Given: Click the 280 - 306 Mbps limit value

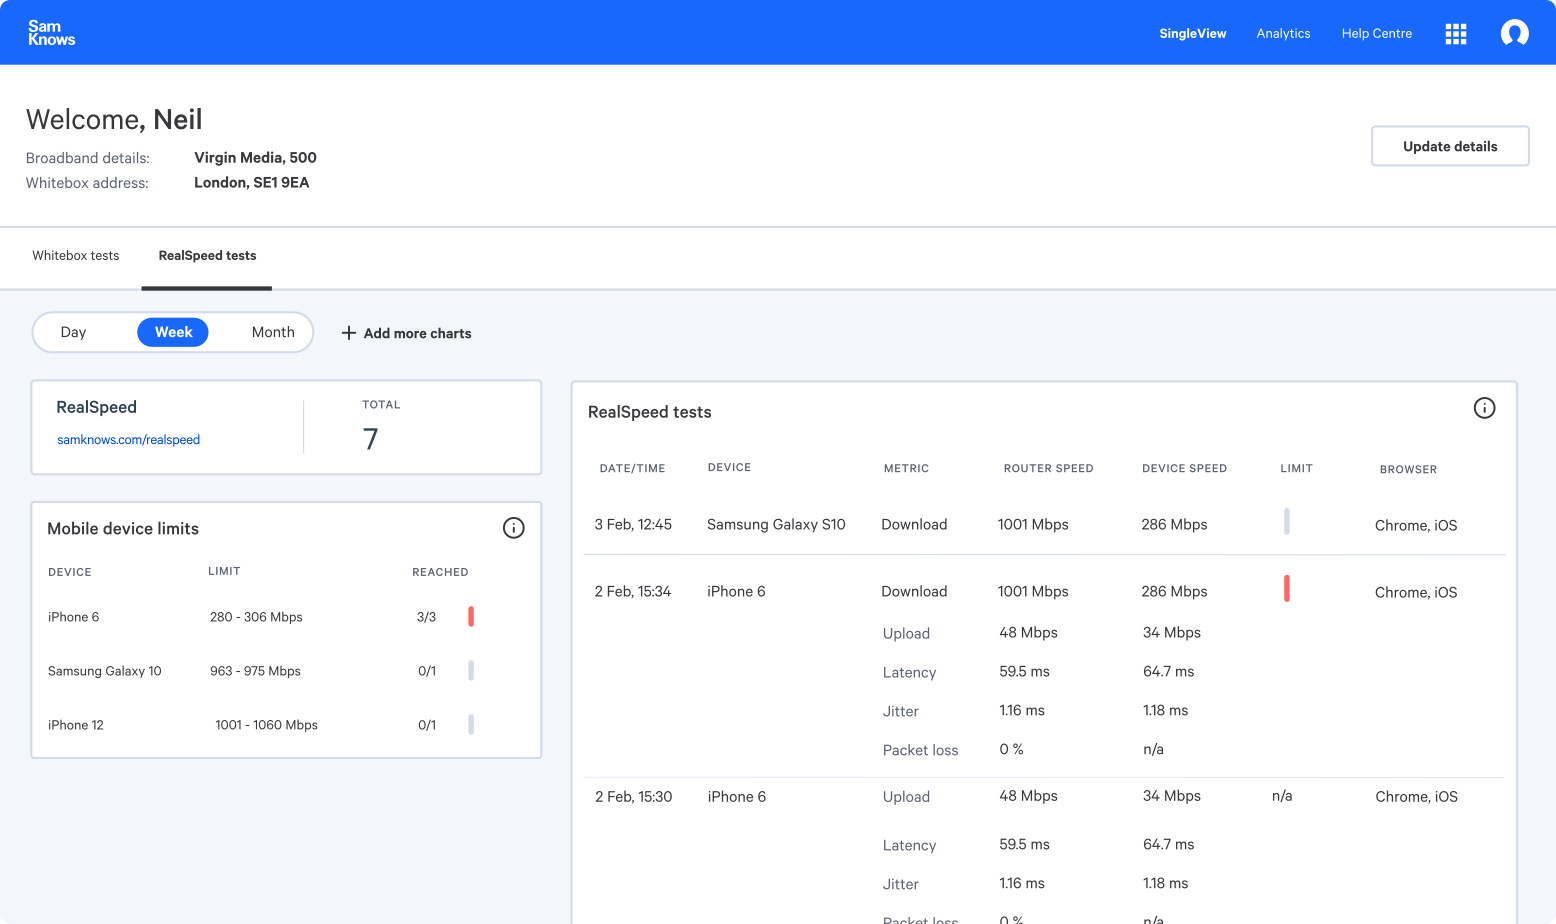Looking at the screenshot, I should 256,617.
